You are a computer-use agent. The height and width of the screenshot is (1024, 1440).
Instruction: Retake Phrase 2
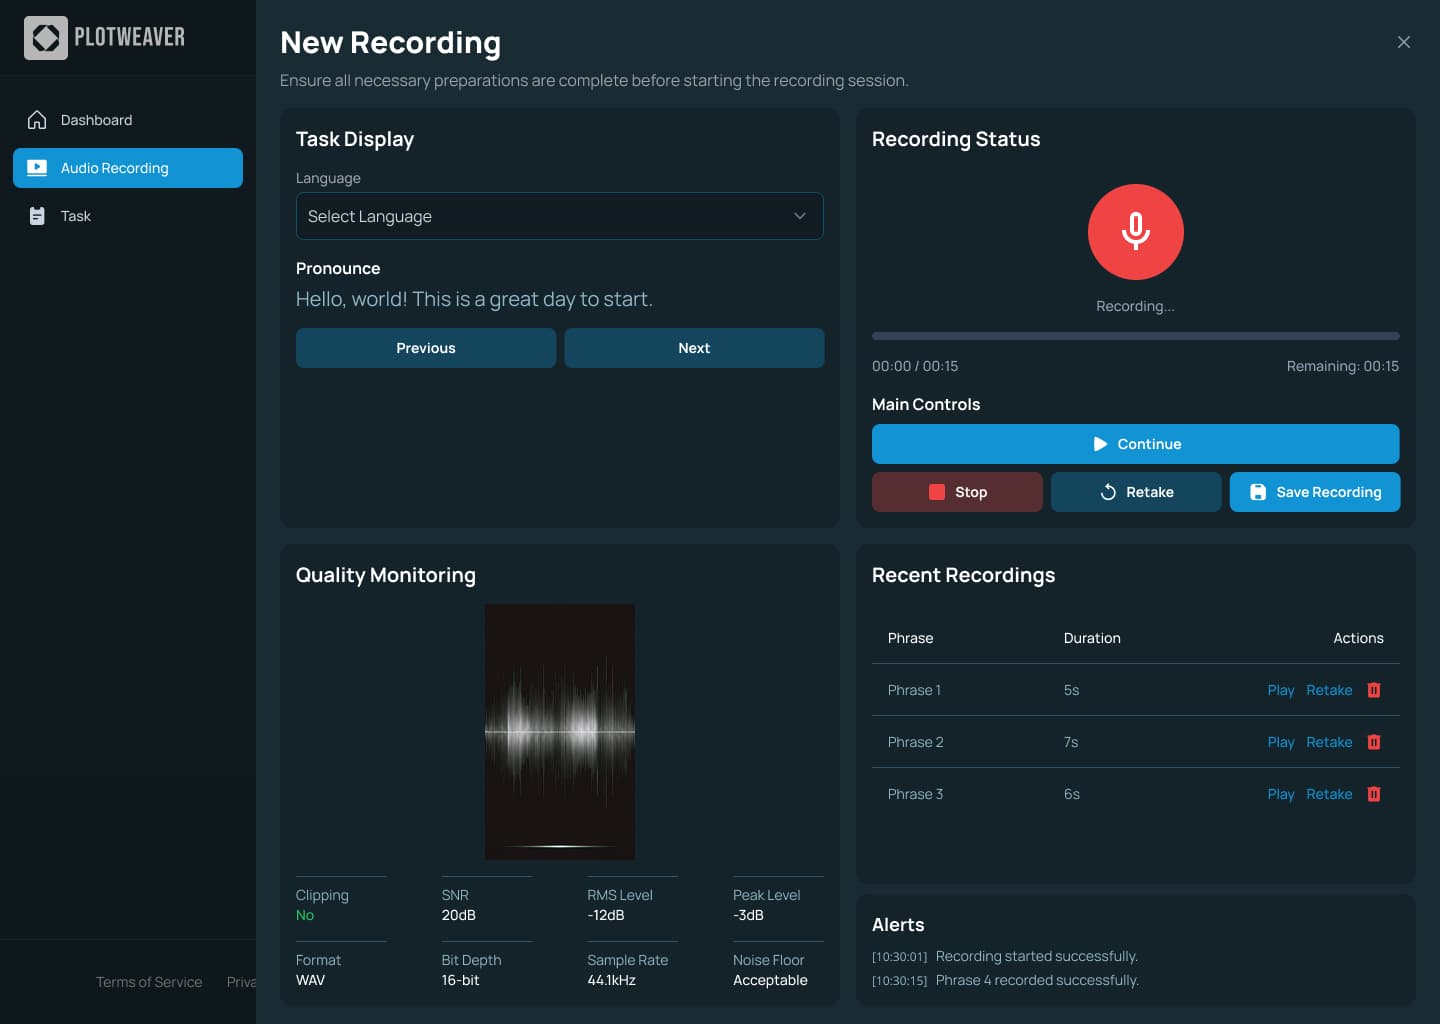1329,742
